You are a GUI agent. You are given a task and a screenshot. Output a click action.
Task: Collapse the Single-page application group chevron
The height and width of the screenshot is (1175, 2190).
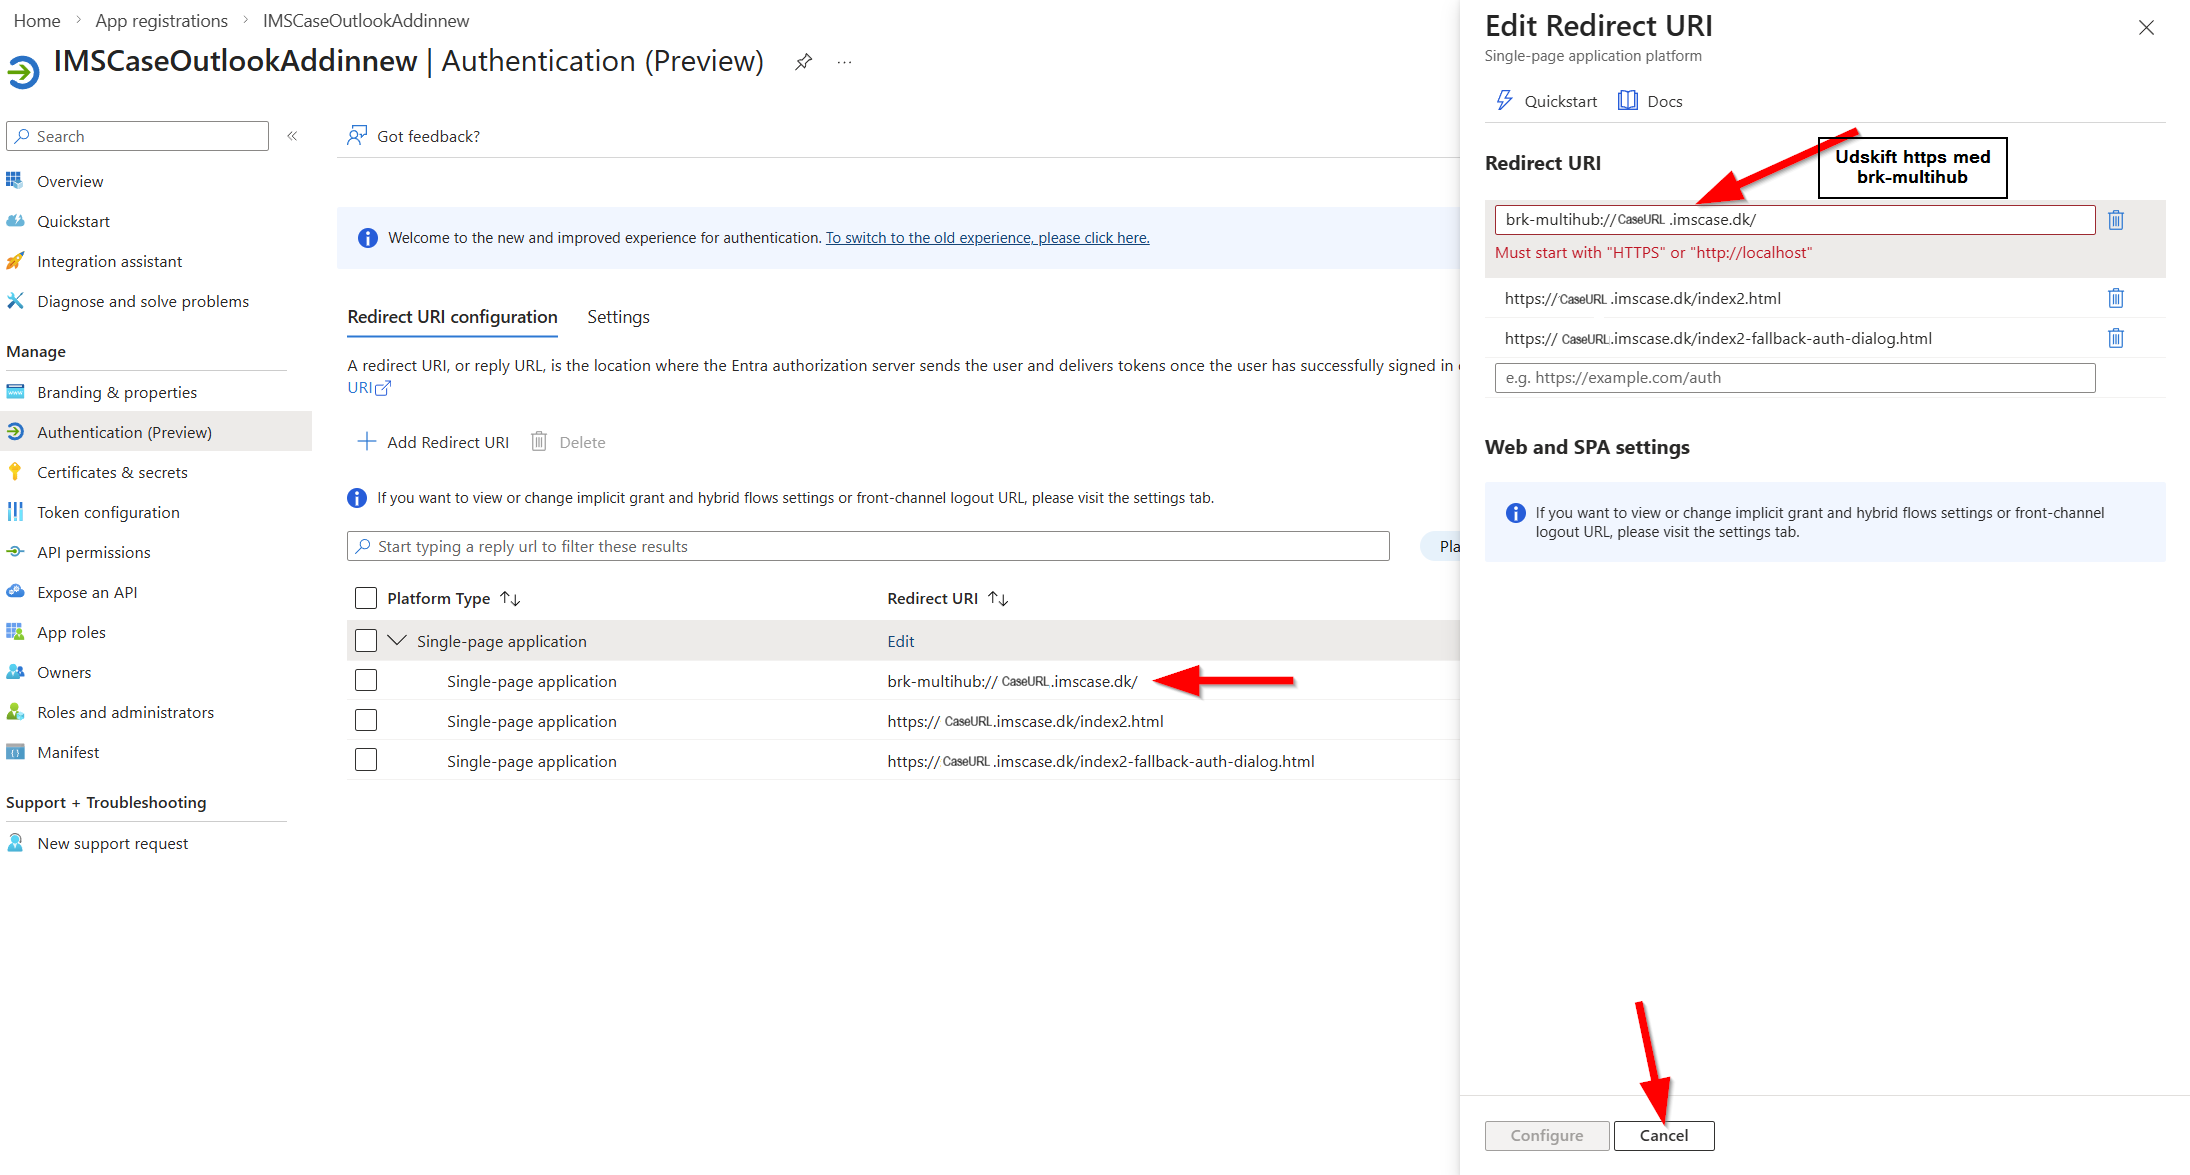tap(397, 640)
